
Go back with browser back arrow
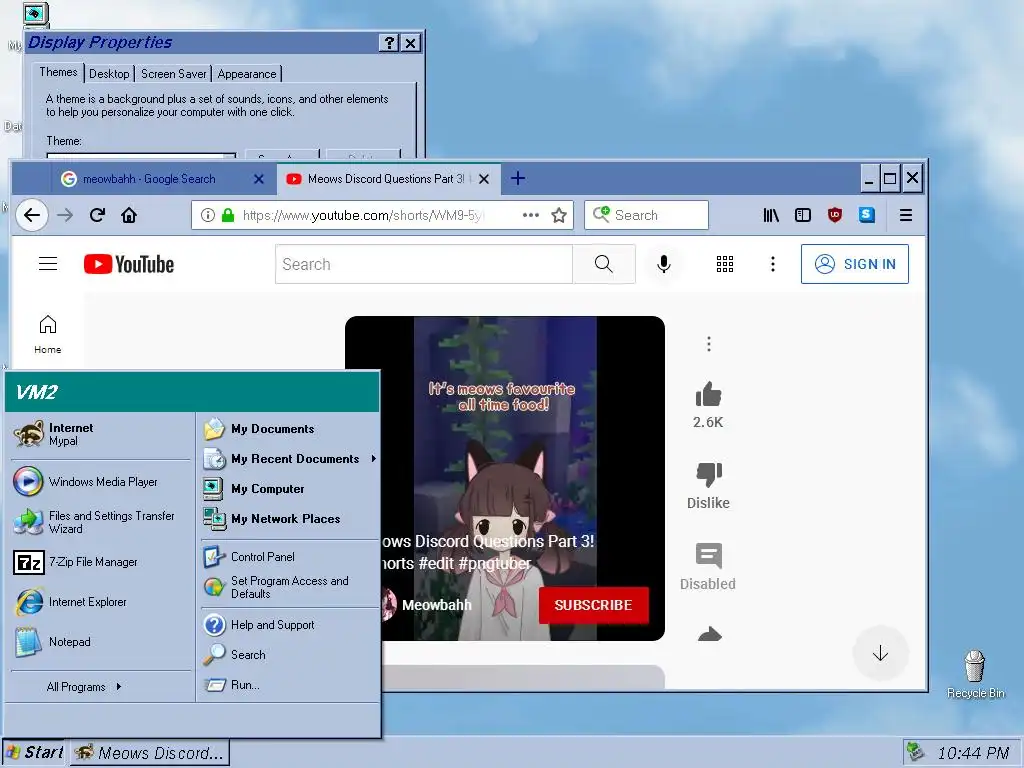[x=31, y=216]
